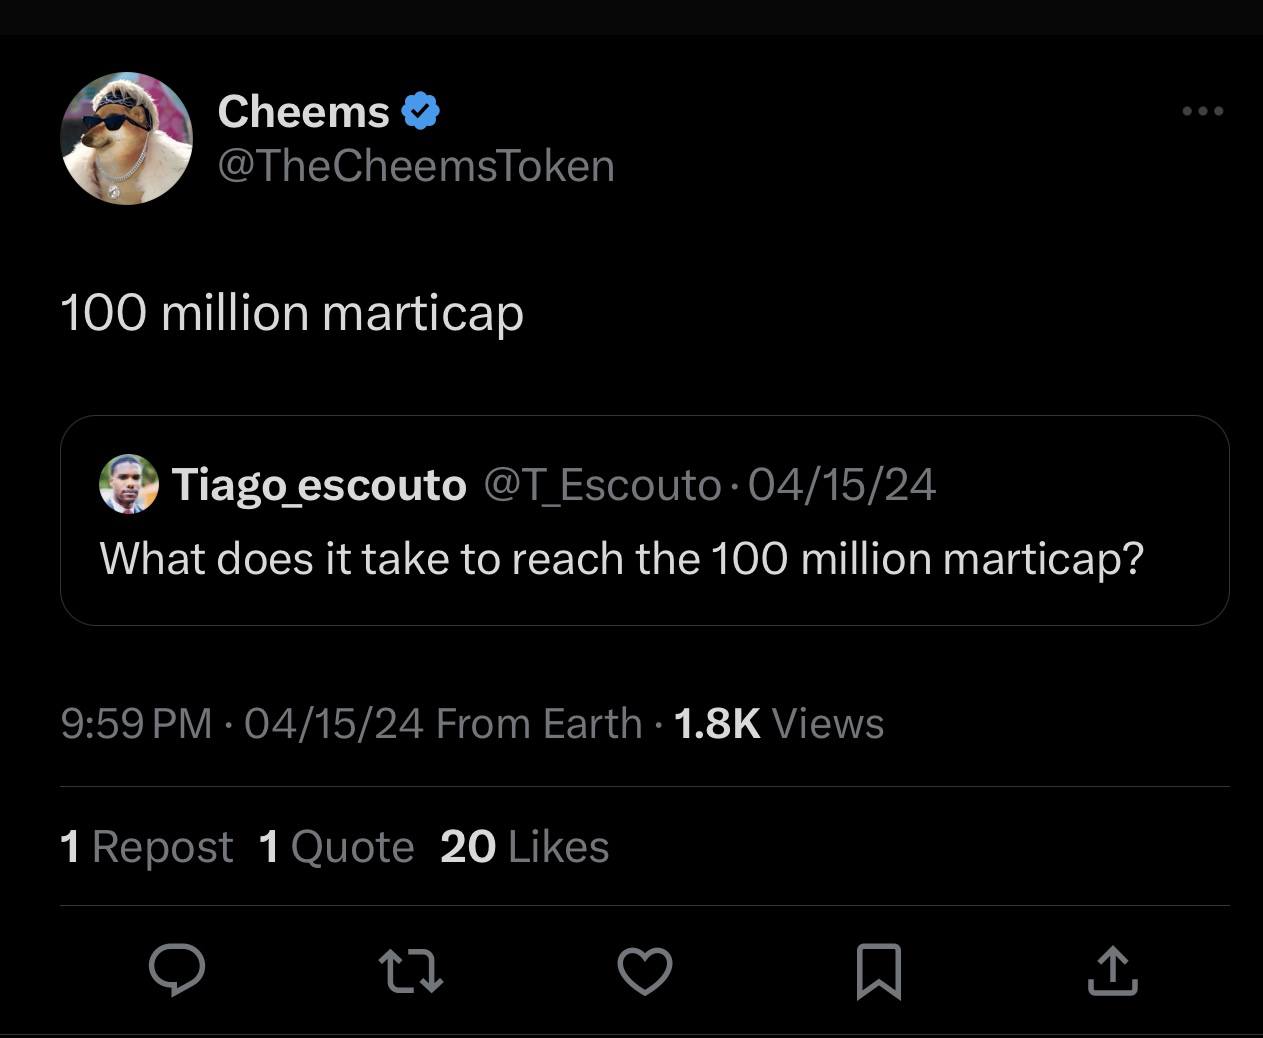Click the verified badge next to Cheems
This screenshot has height=1038, width=1263.
point(422,110)
